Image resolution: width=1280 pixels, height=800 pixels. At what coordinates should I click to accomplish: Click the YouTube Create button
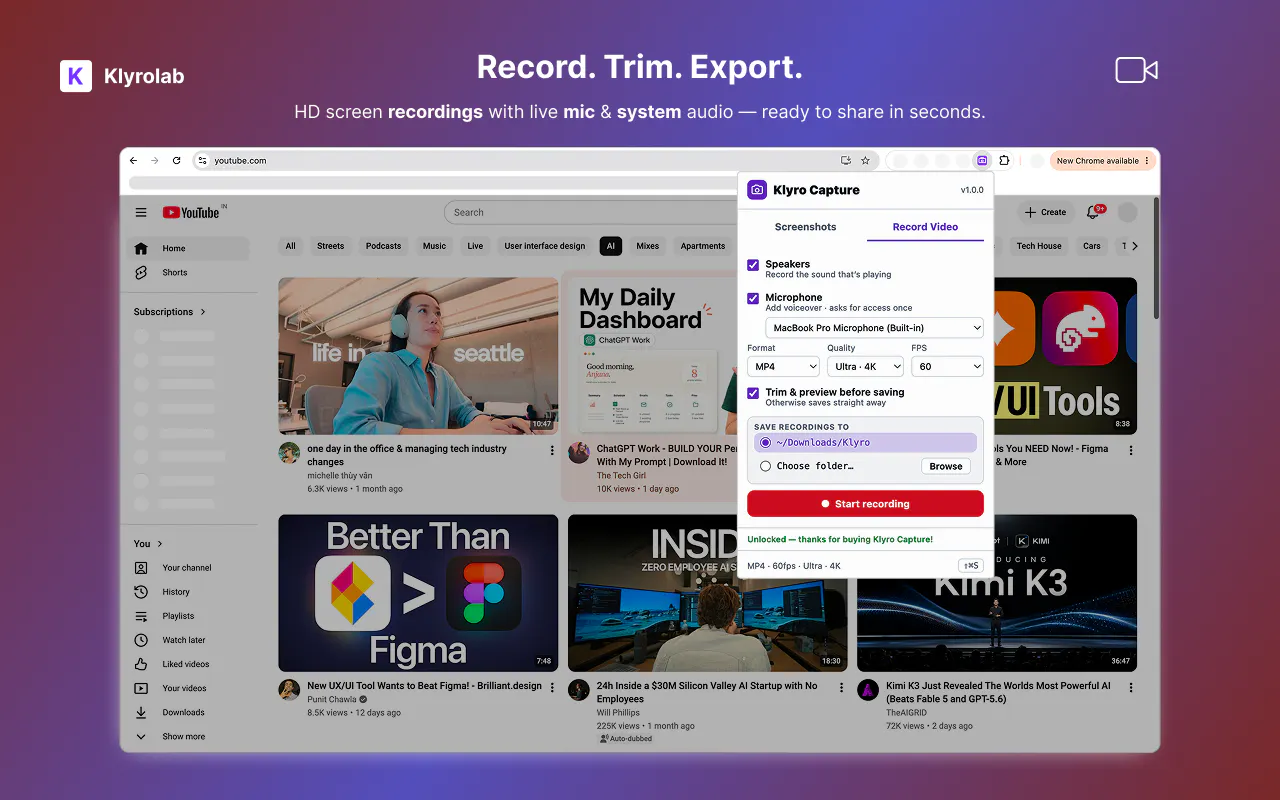[x=1045, y=212]
